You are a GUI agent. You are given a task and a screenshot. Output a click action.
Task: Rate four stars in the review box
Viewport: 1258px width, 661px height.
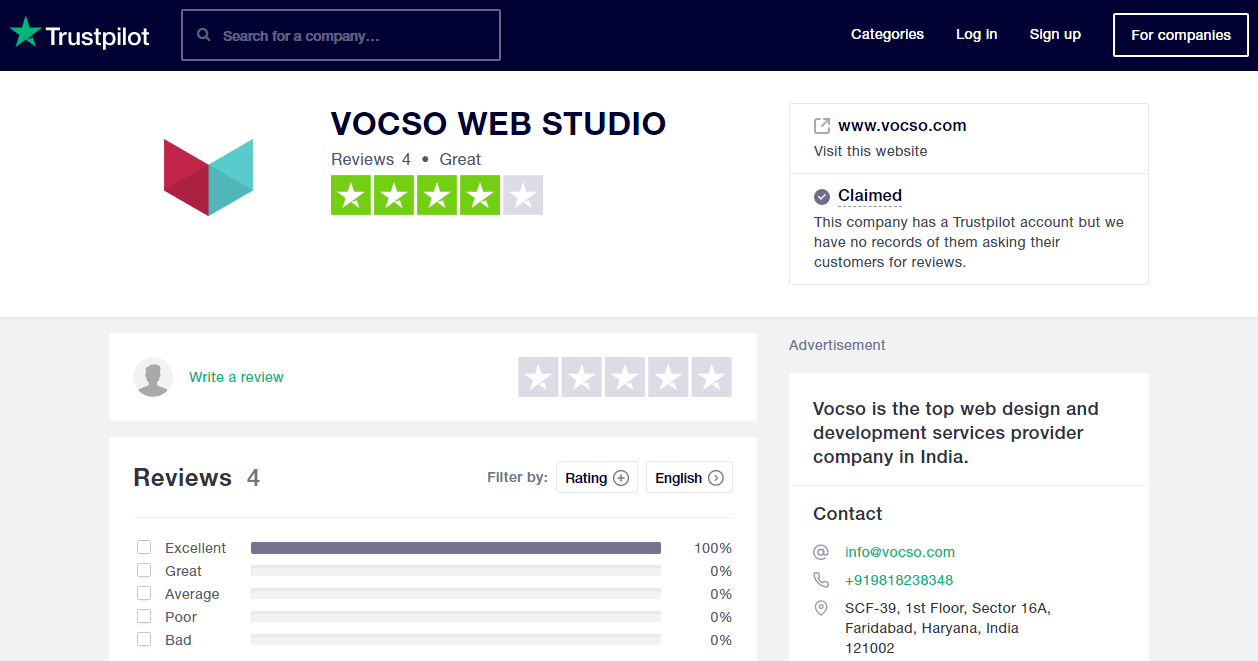coord(668,377)
